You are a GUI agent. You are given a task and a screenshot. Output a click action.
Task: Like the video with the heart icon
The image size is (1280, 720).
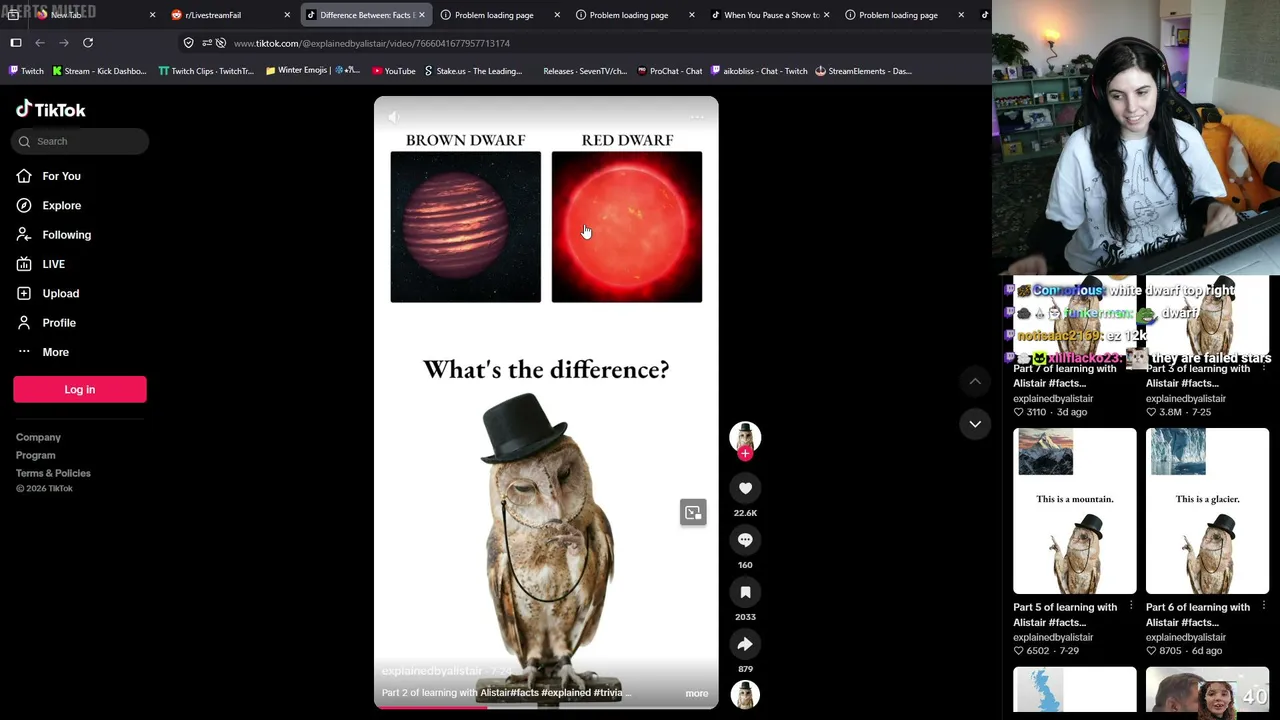745,488
